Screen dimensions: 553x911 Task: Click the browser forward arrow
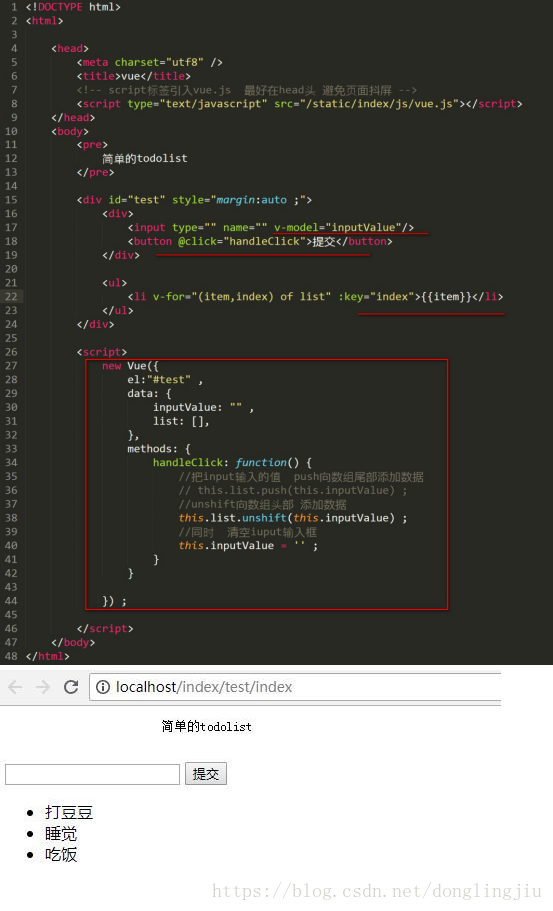[x=43, y=687]
